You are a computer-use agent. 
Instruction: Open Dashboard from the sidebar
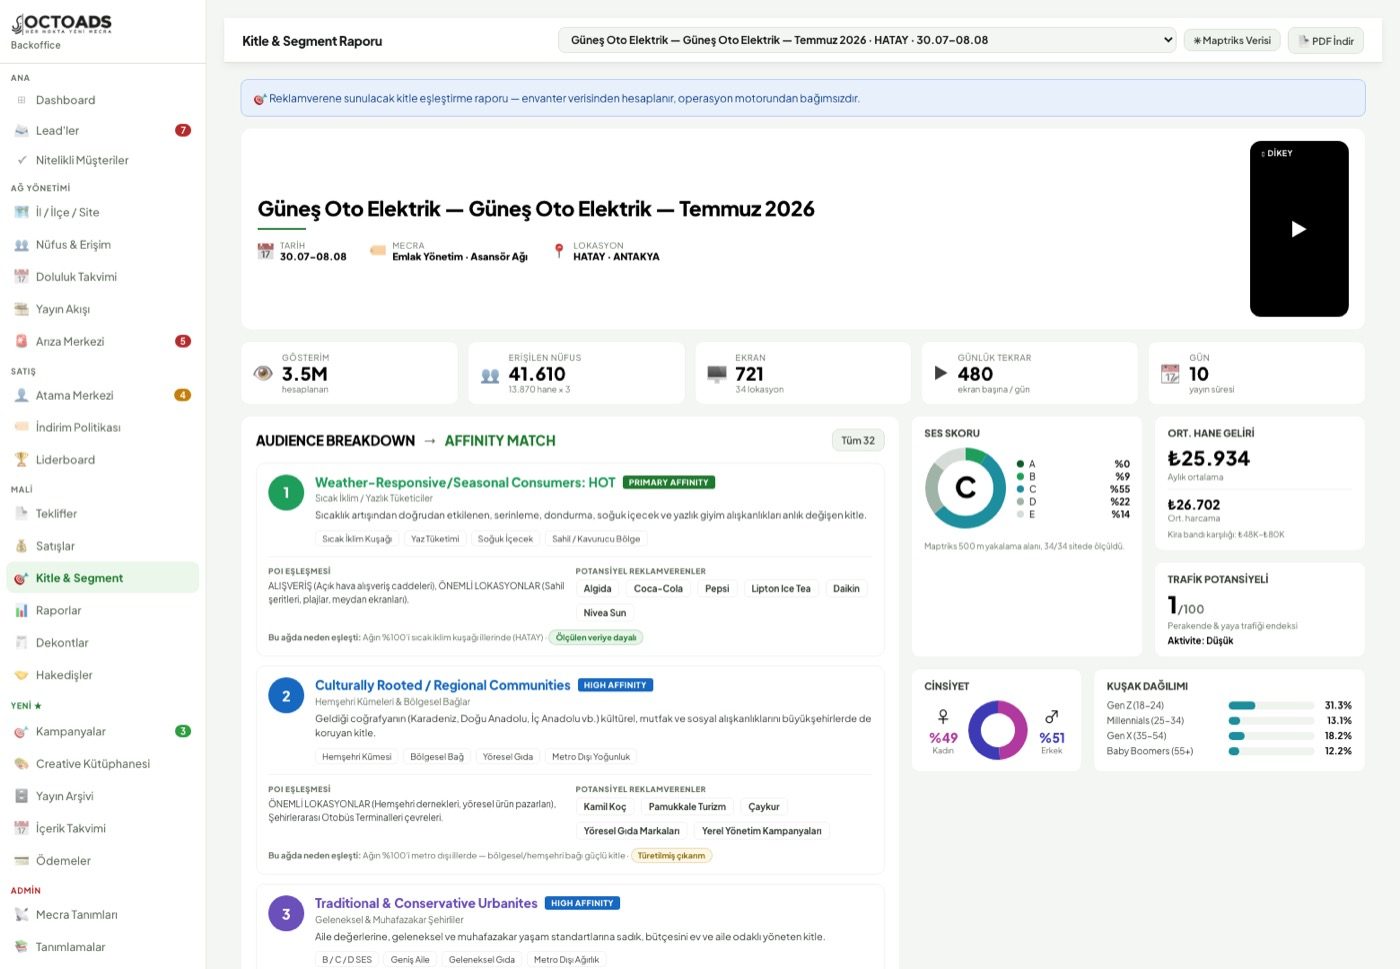click(102, 100)
